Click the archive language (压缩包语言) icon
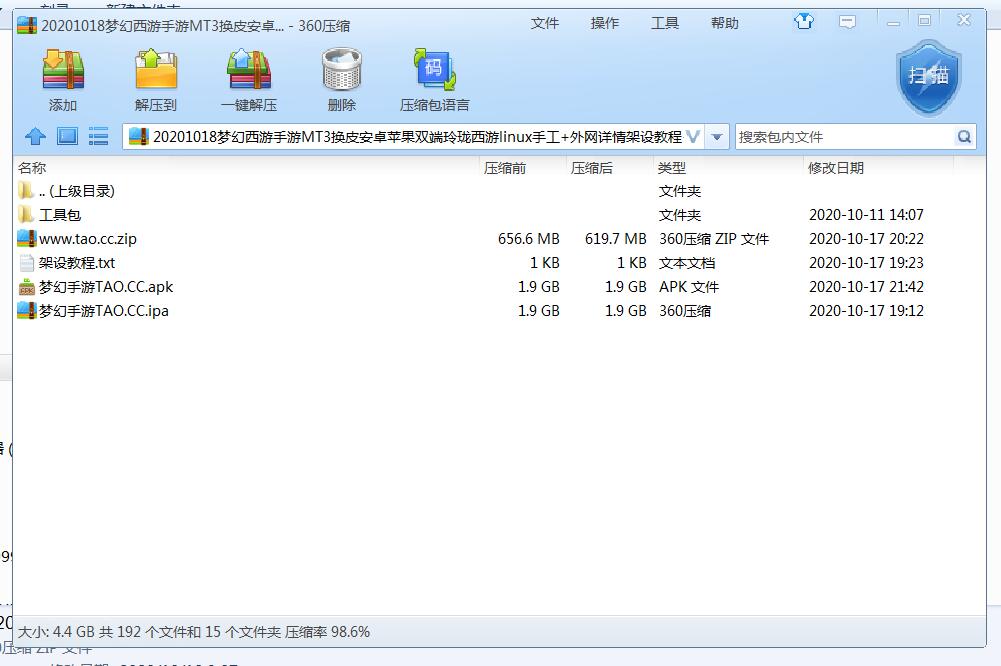1001x666 pixels. tap(434, 71)
